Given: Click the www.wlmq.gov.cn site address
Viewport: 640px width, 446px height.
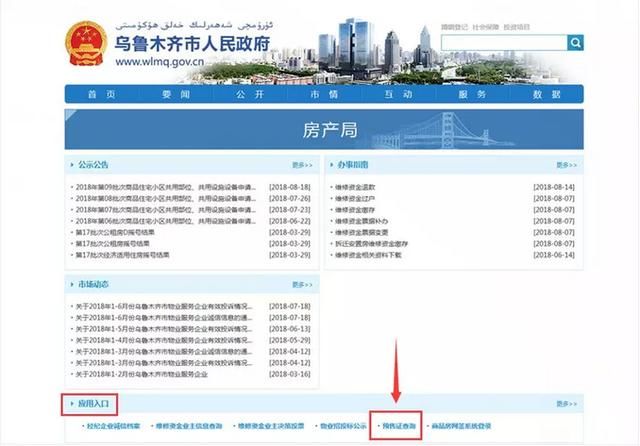Looking at the screenshot, I should click(160, 62).
